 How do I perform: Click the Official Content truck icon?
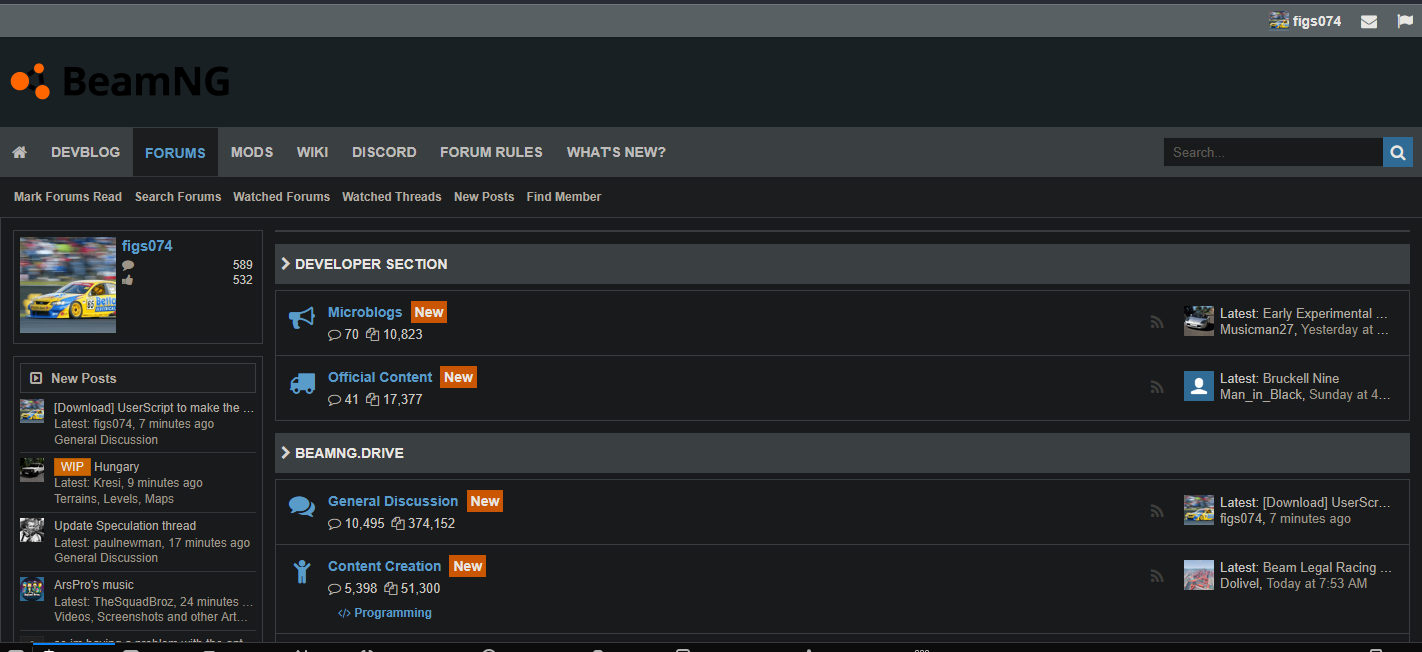[x=302, y=384]
